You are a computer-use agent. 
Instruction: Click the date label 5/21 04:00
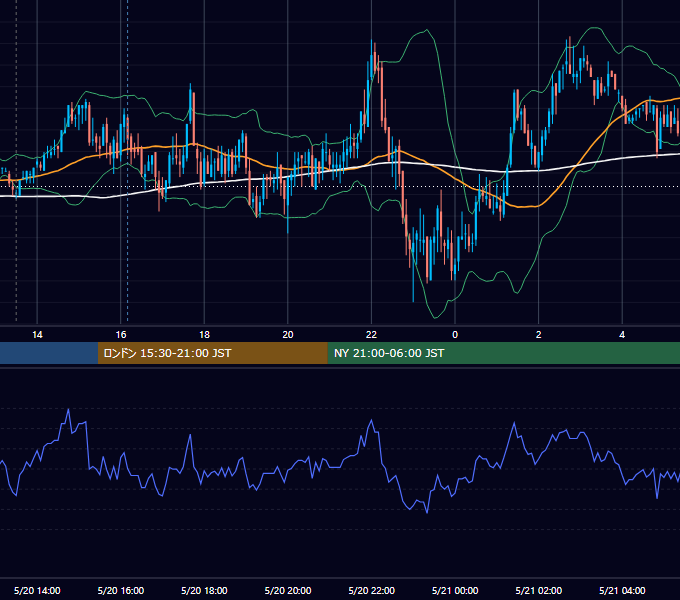tap(622, 590)
